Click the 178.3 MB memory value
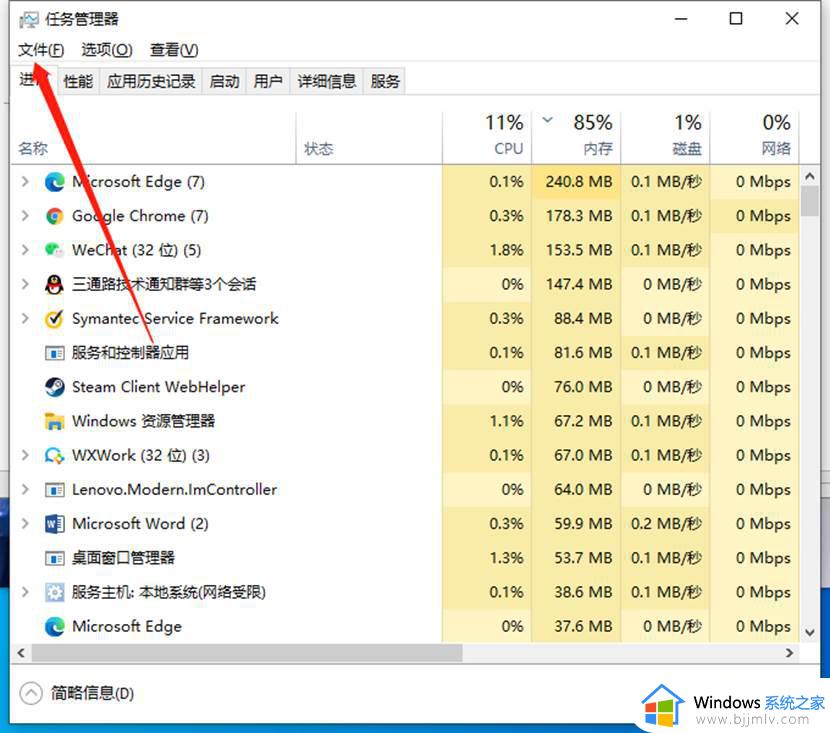 pyautogui.click(x=579, y=216)
